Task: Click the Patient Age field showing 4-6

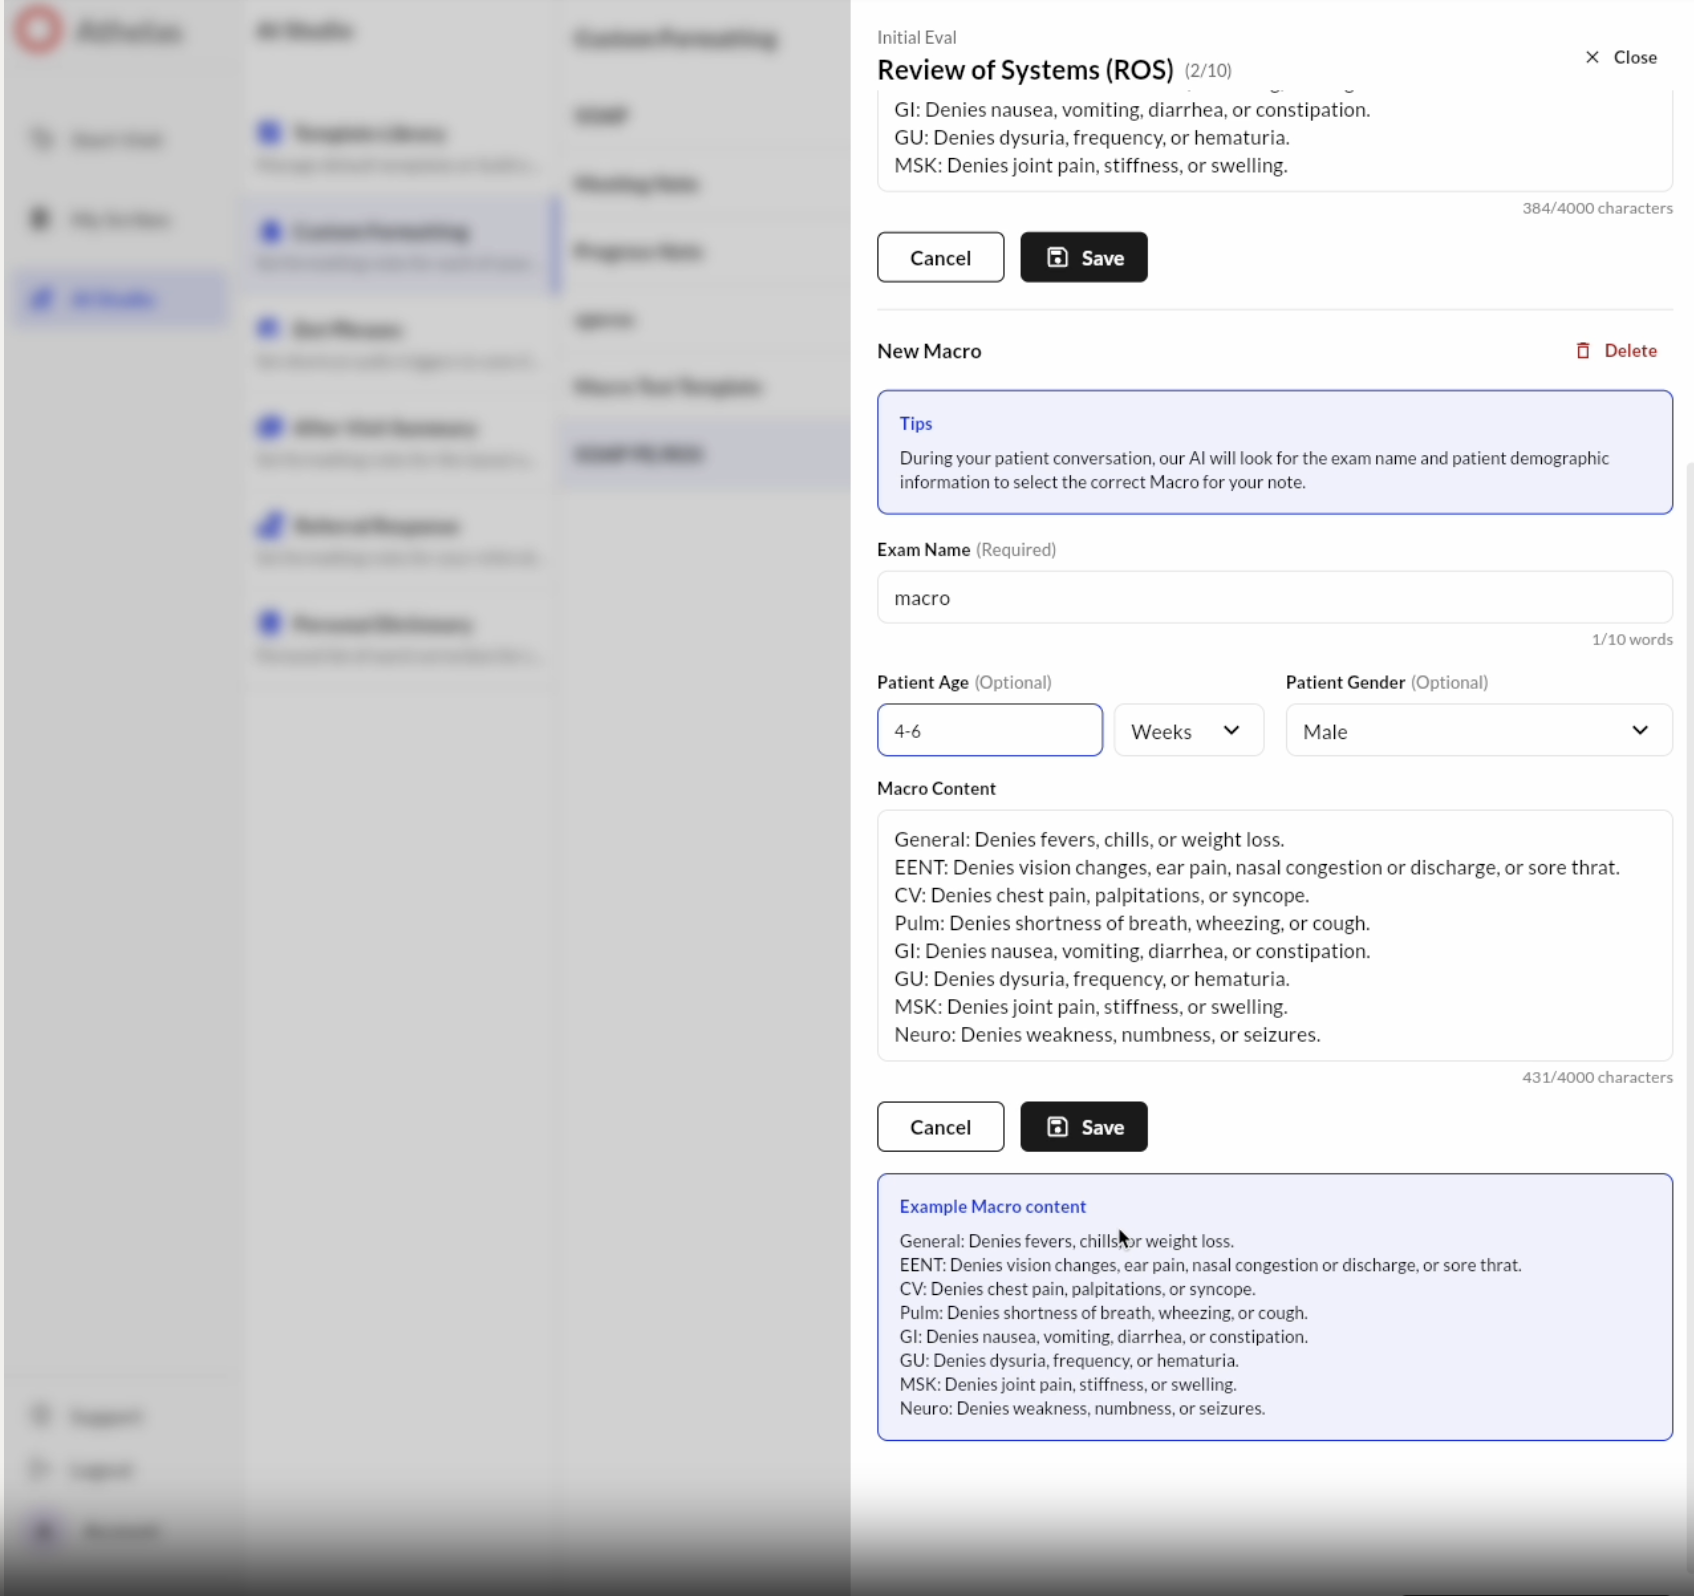Action: 989,730
